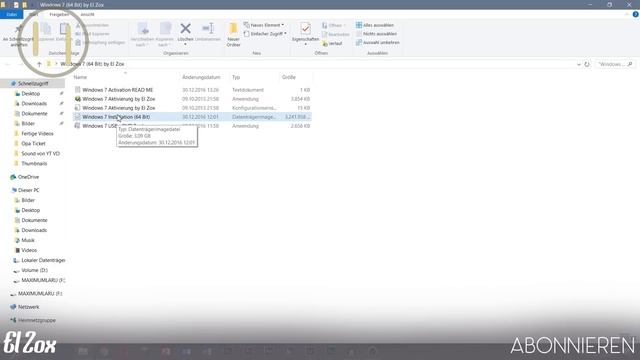The height and width of the screenshot is (360, 640).
Task: Select the Aktivierung by El Zox Anwendung file
Action: (x=192, y=99)
